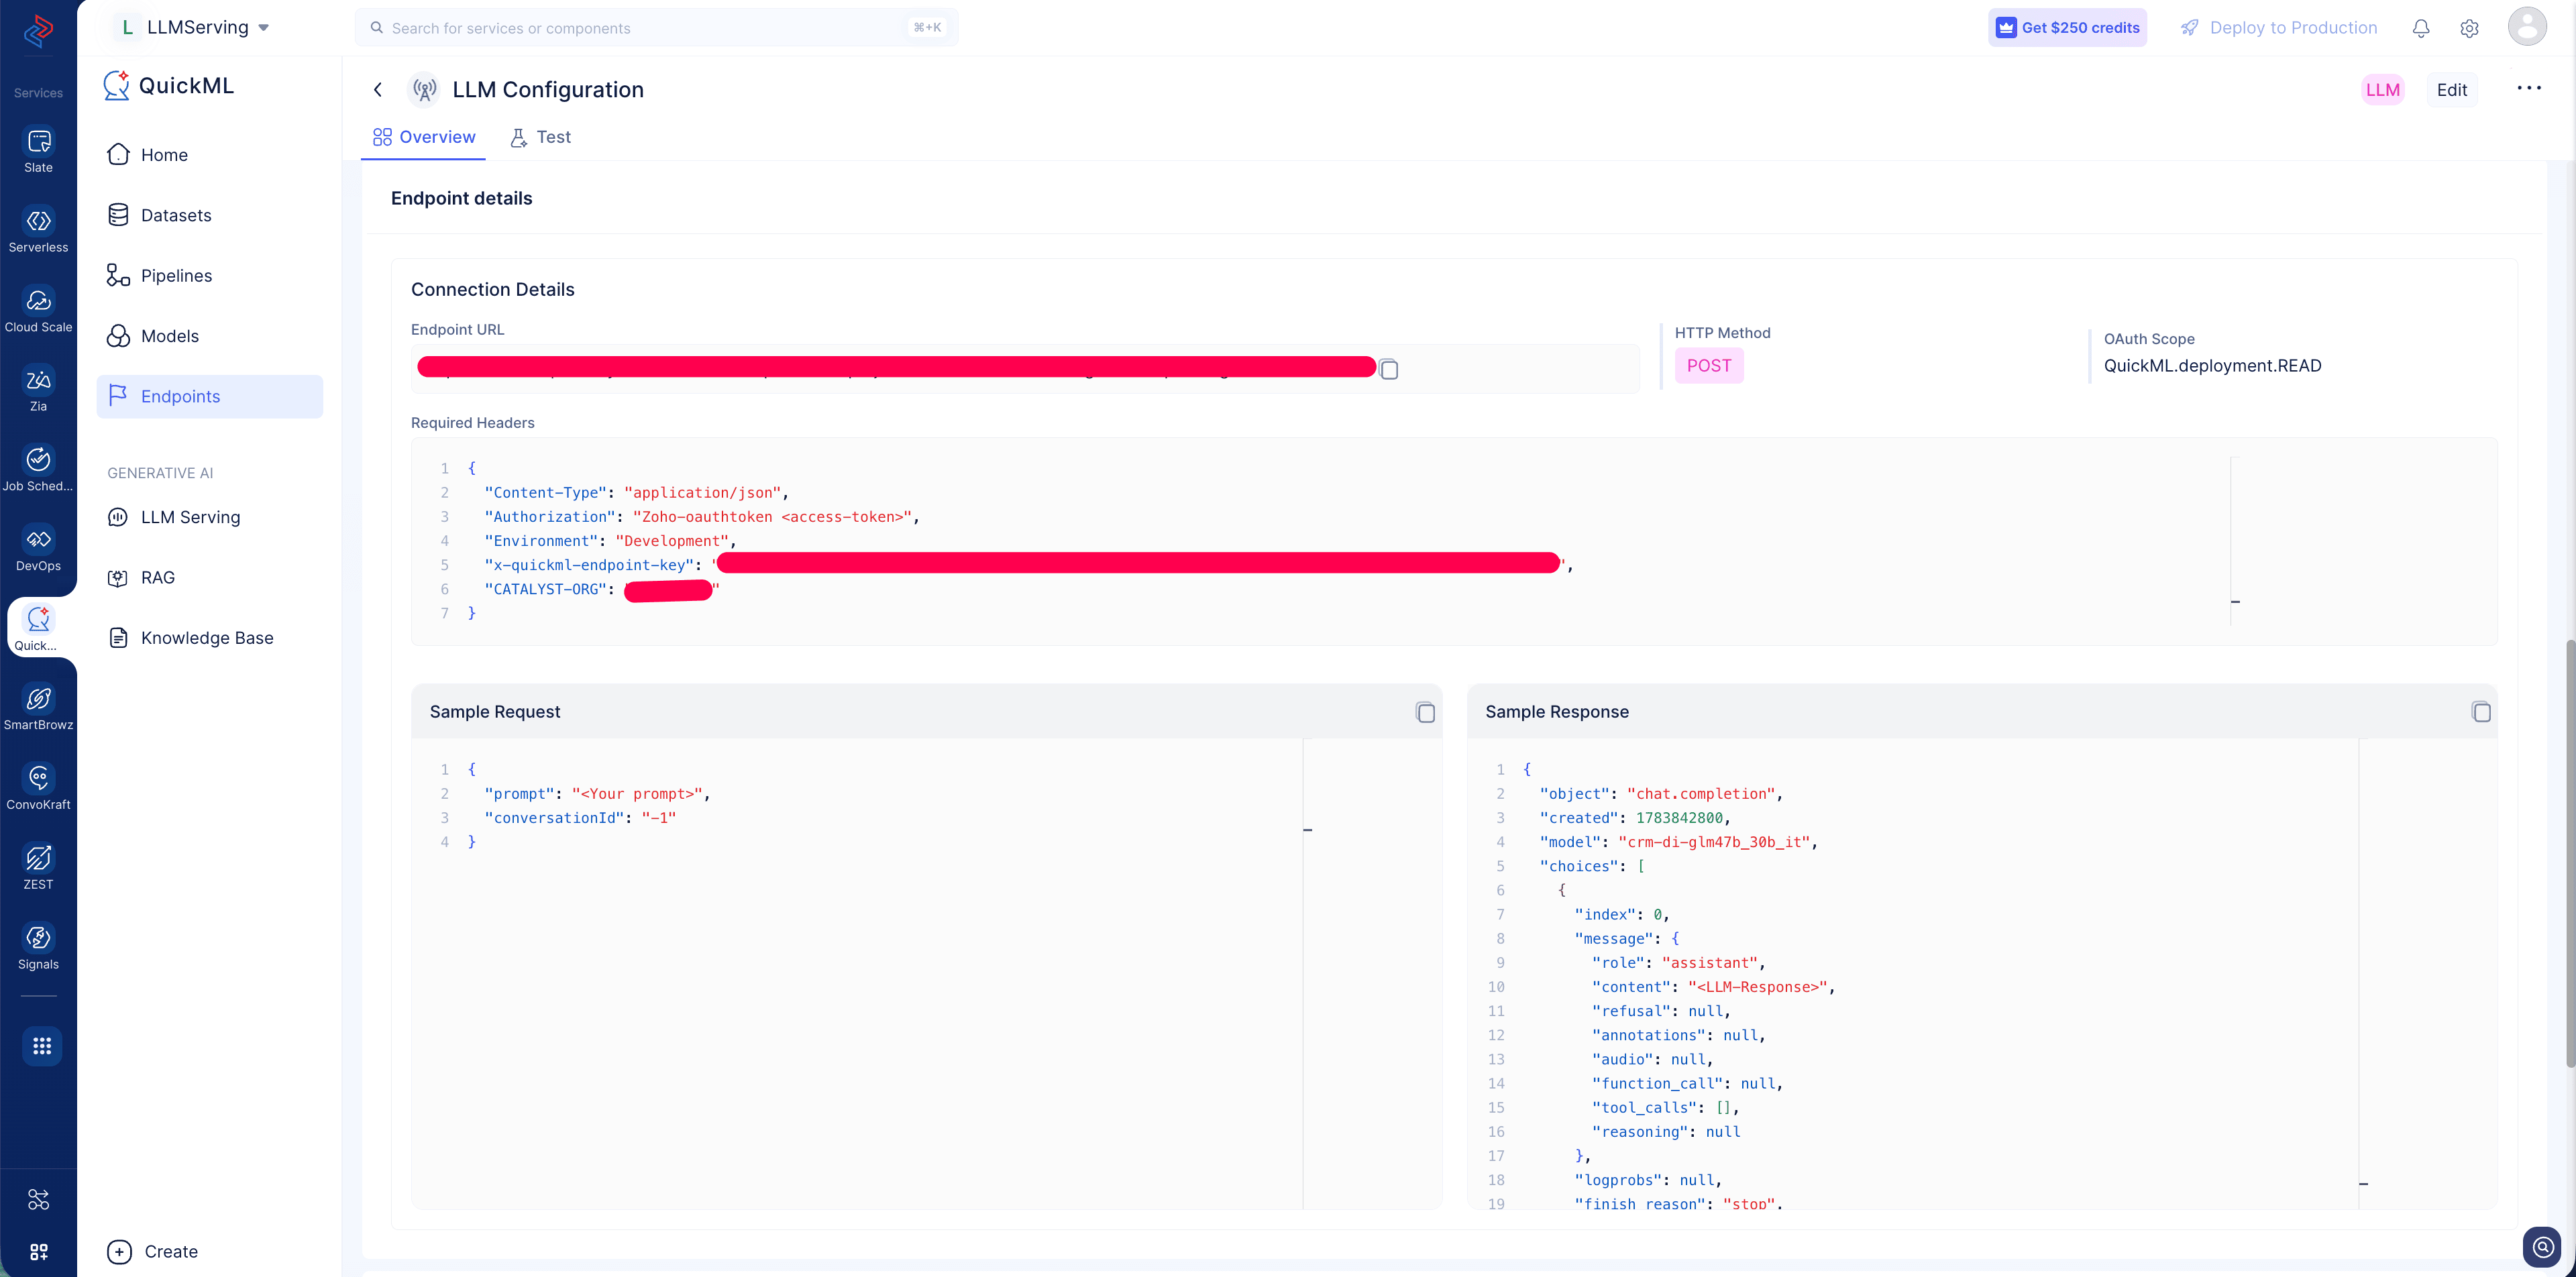Click the LLM Configuration page title
Image resolution: width=2576 pixels, height=1277 pixels.
548,90
